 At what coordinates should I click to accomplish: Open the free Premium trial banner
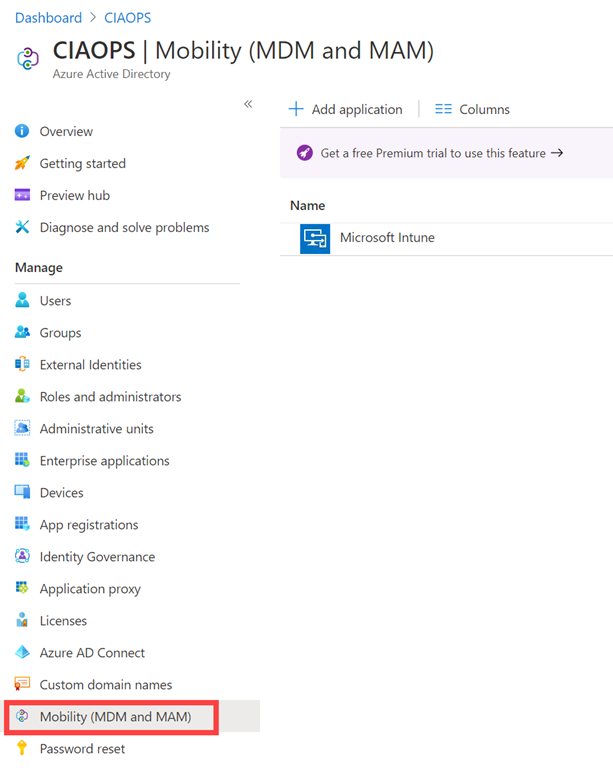[x=431, y=154]
